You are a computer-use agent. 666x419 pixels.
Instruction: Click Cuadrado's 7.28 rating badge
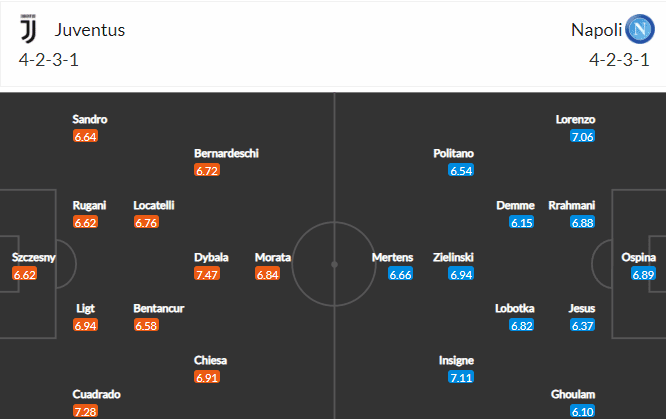[85, 411]
